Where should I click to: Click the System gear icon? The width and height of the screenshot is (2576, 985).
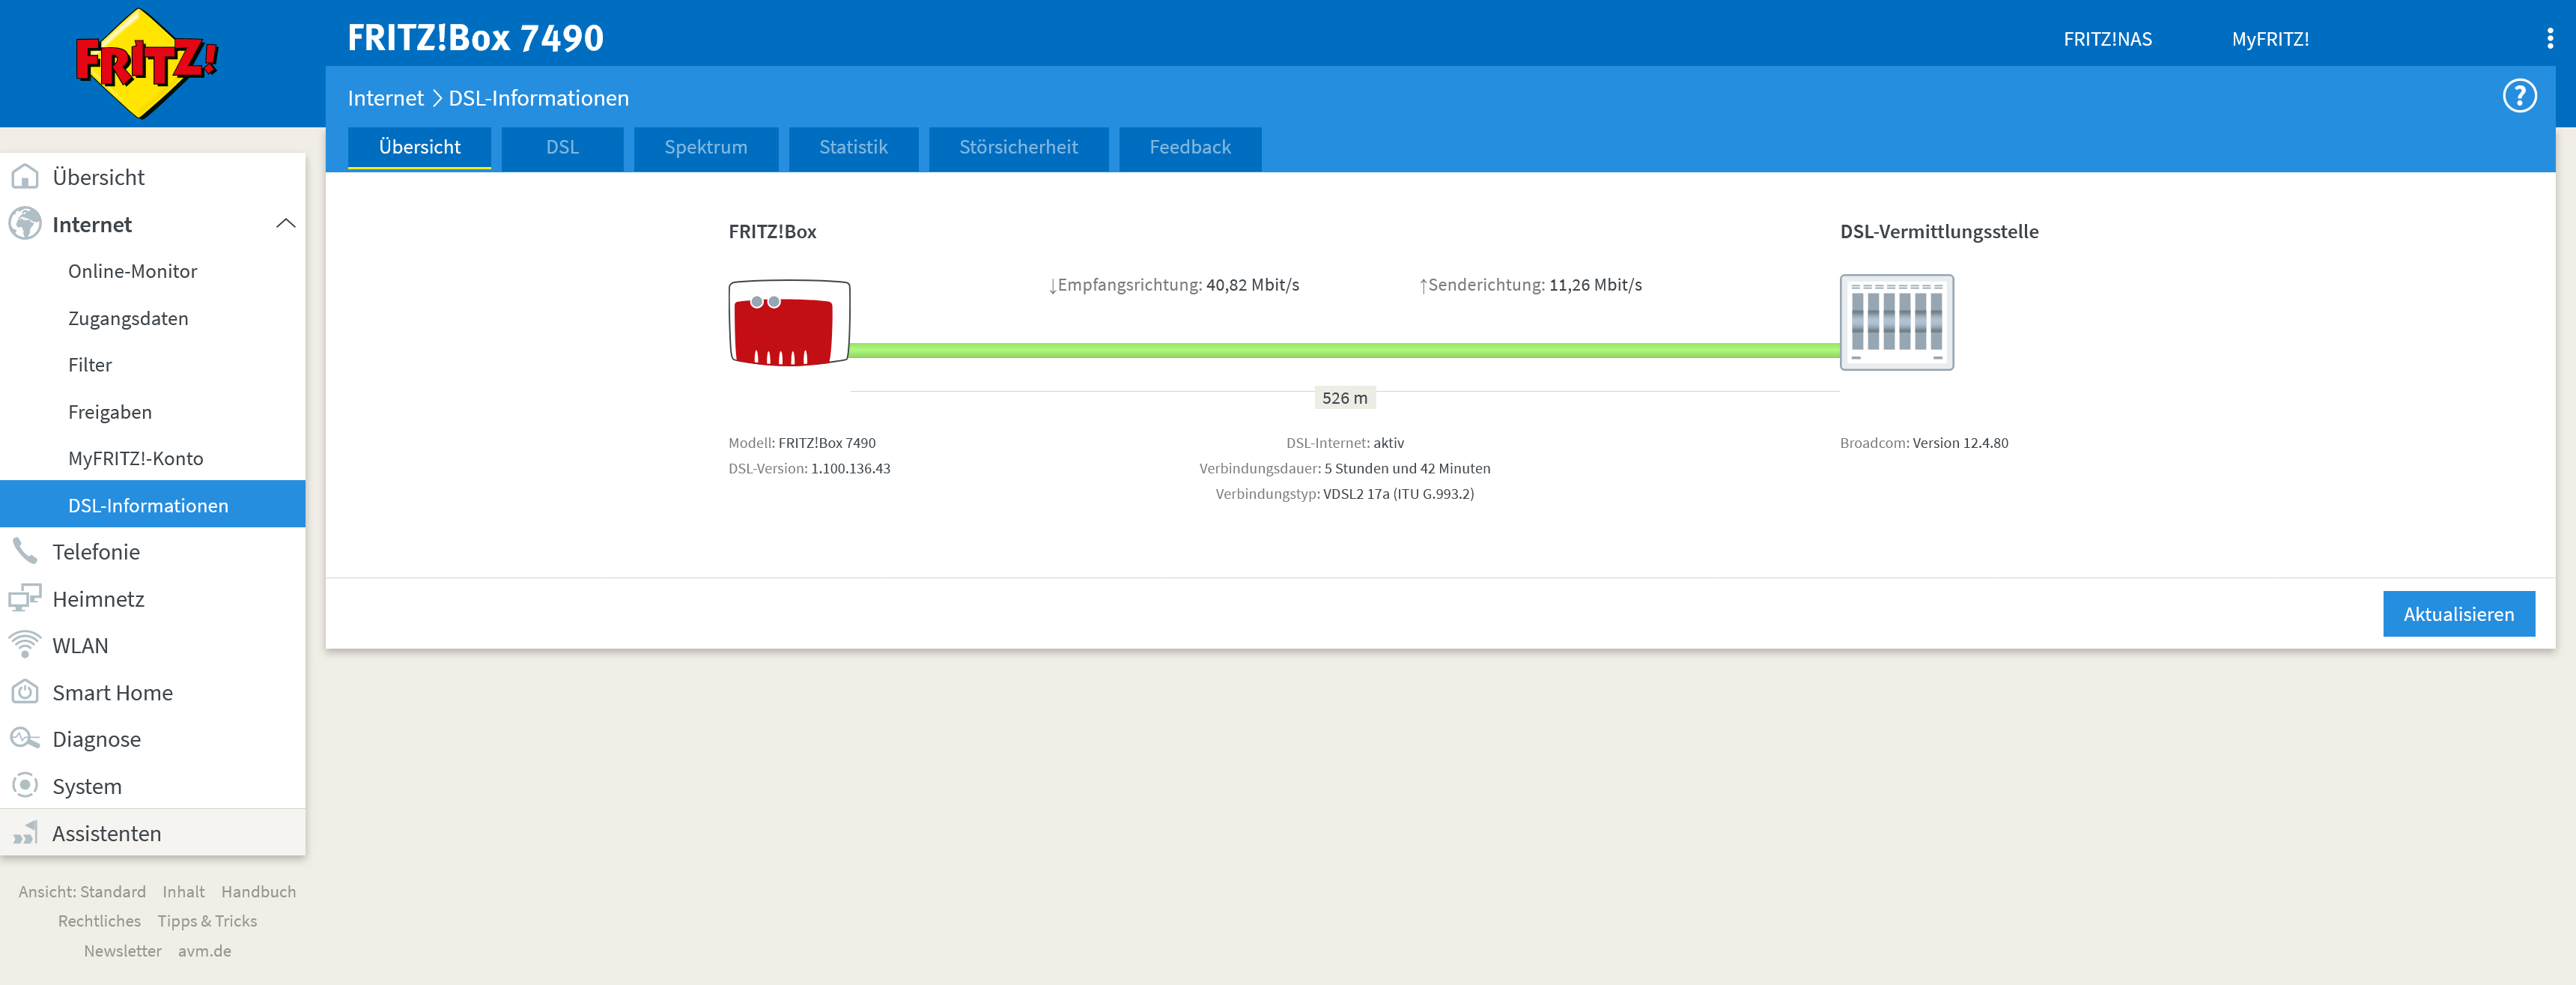25,786
